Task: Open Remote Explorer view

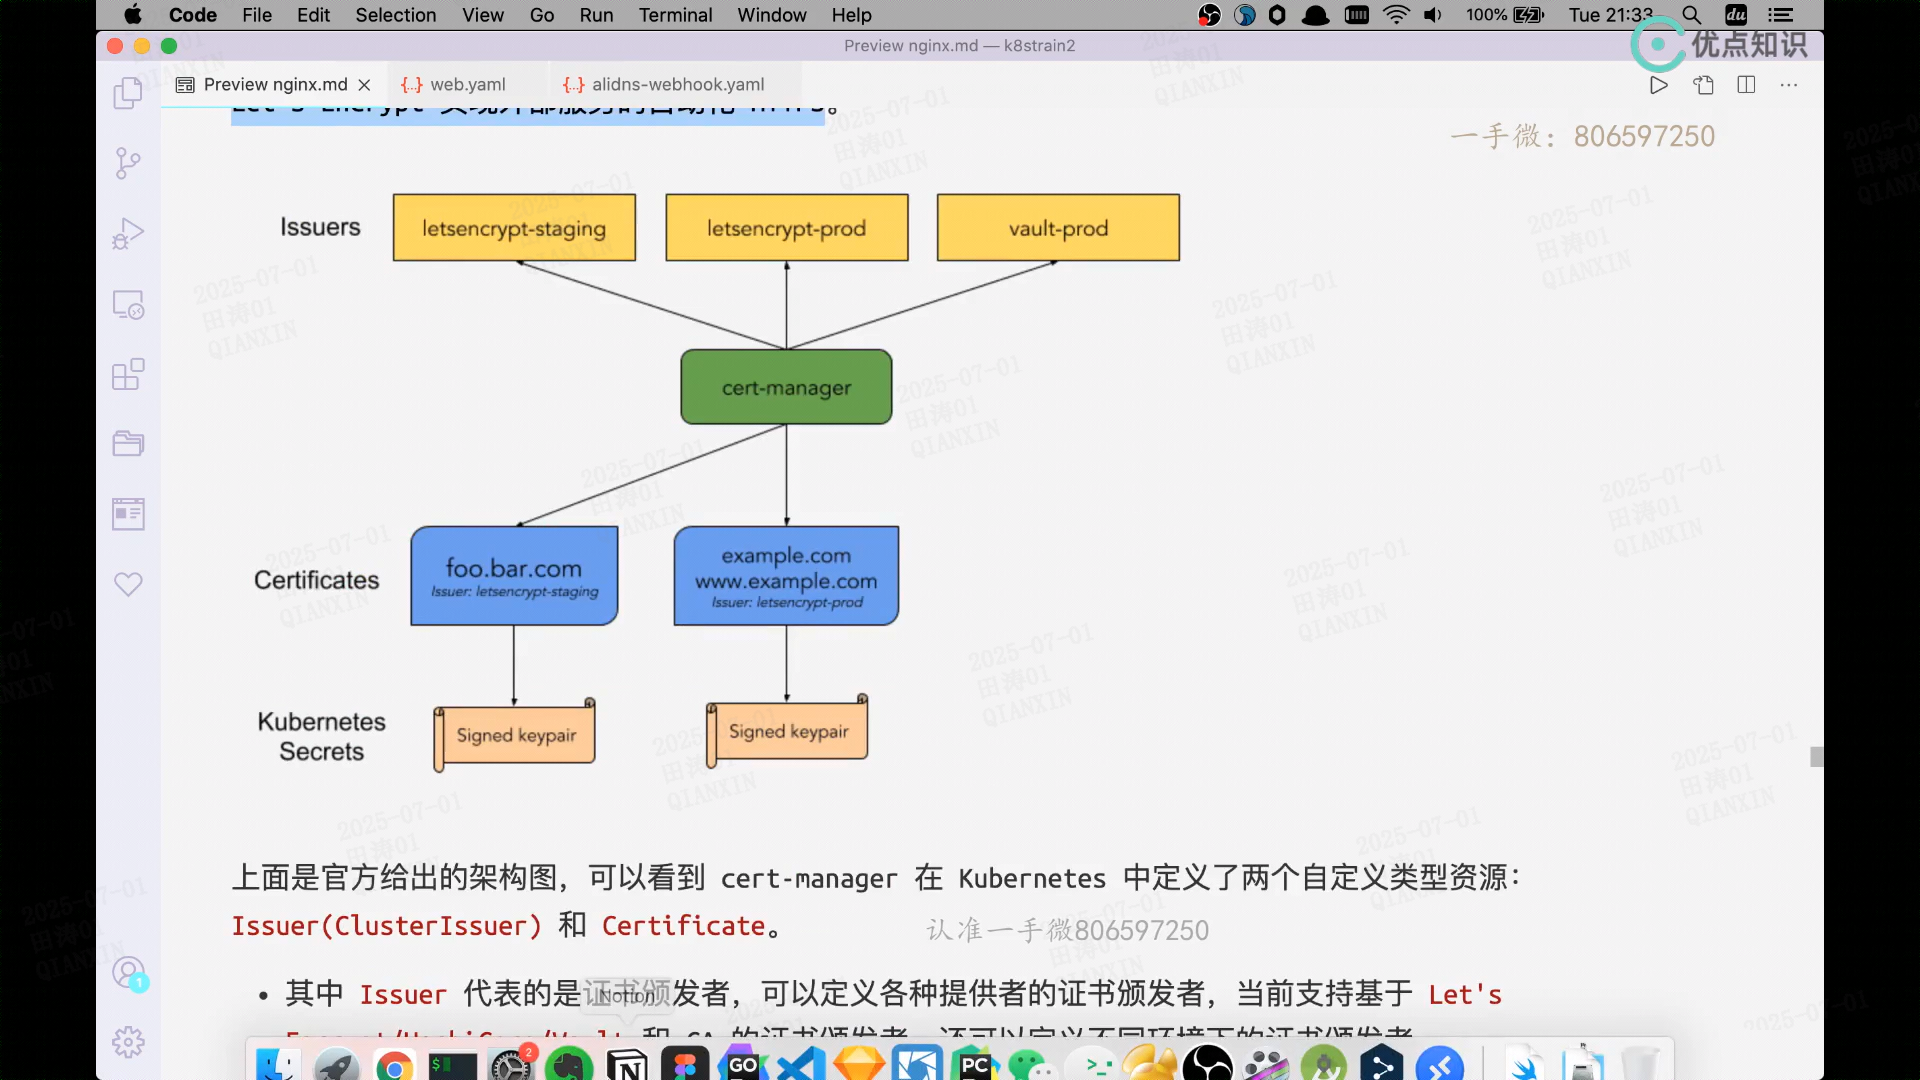Action: point(128,304)
